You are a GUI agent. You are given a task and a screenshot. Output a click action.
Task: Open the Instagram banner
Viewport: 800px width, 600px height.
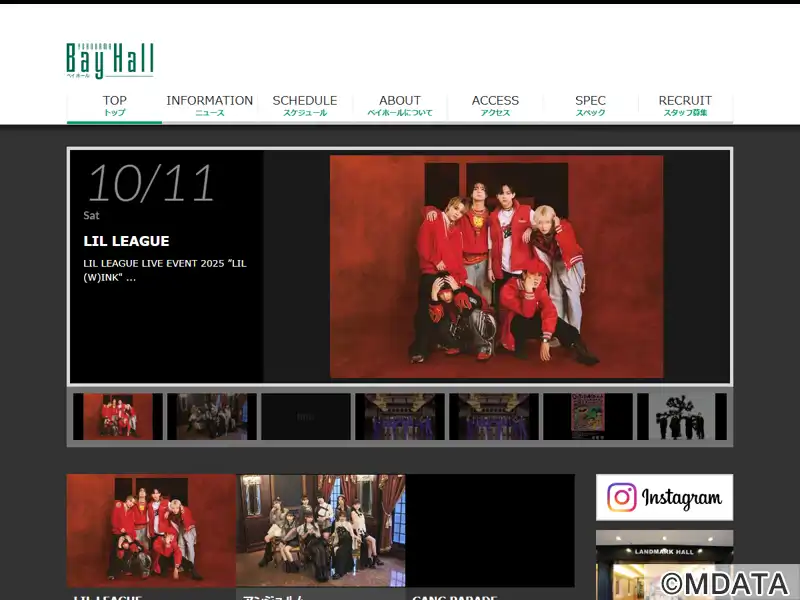coord(664,497)
